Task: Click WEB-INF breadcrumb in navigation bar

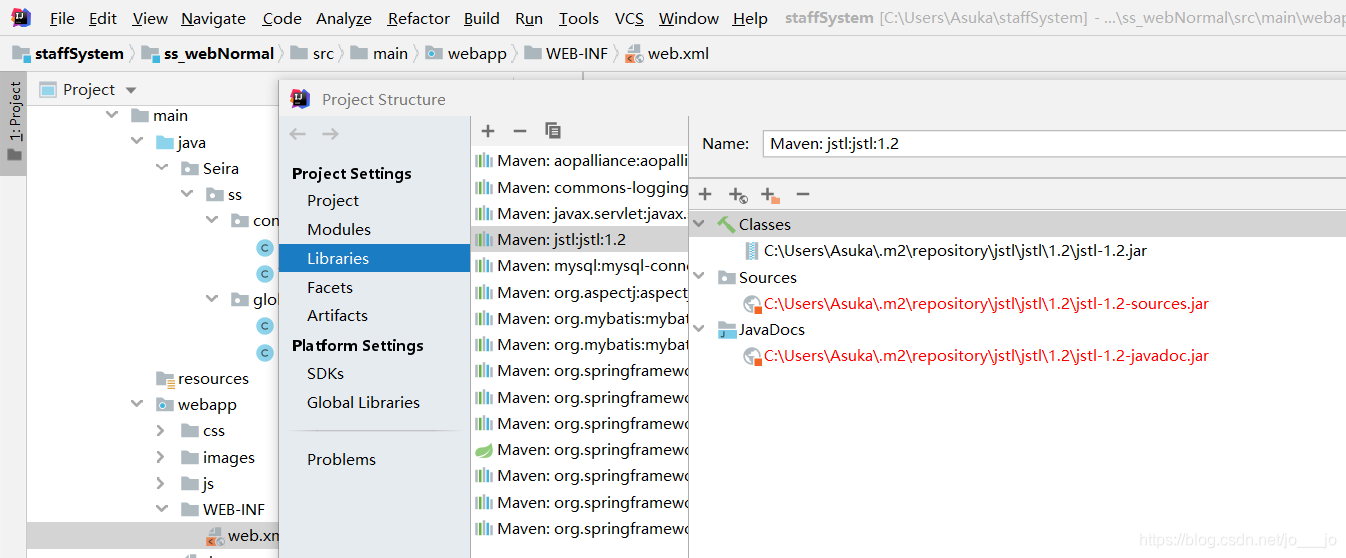Action: [565, 53]
